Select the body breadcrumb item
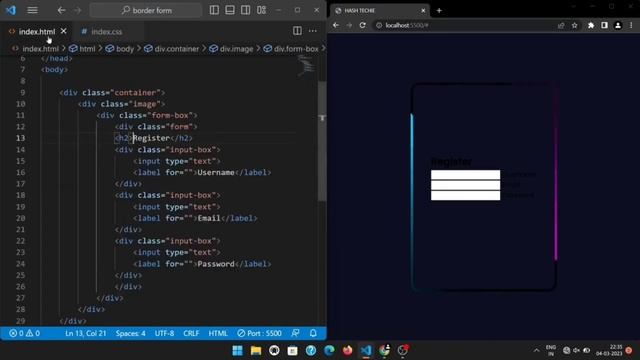Image resolution: width=640 pixels, height=360 pixels. click(x=125, y=49)
